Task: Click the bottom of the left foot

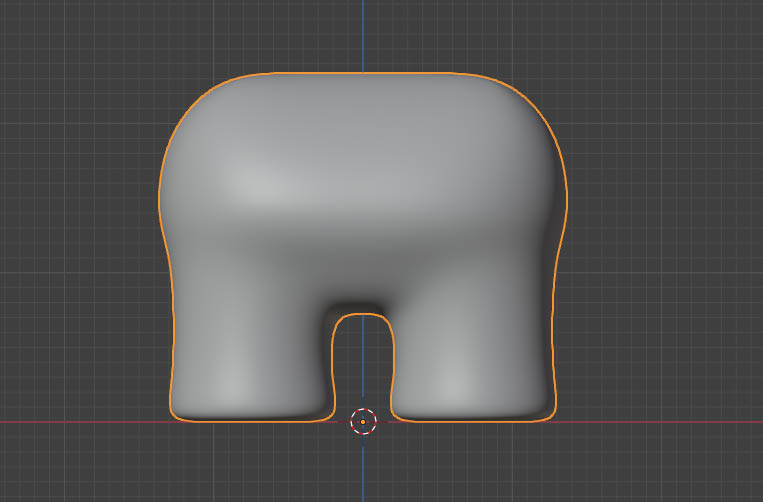Action: pos(250,412)
